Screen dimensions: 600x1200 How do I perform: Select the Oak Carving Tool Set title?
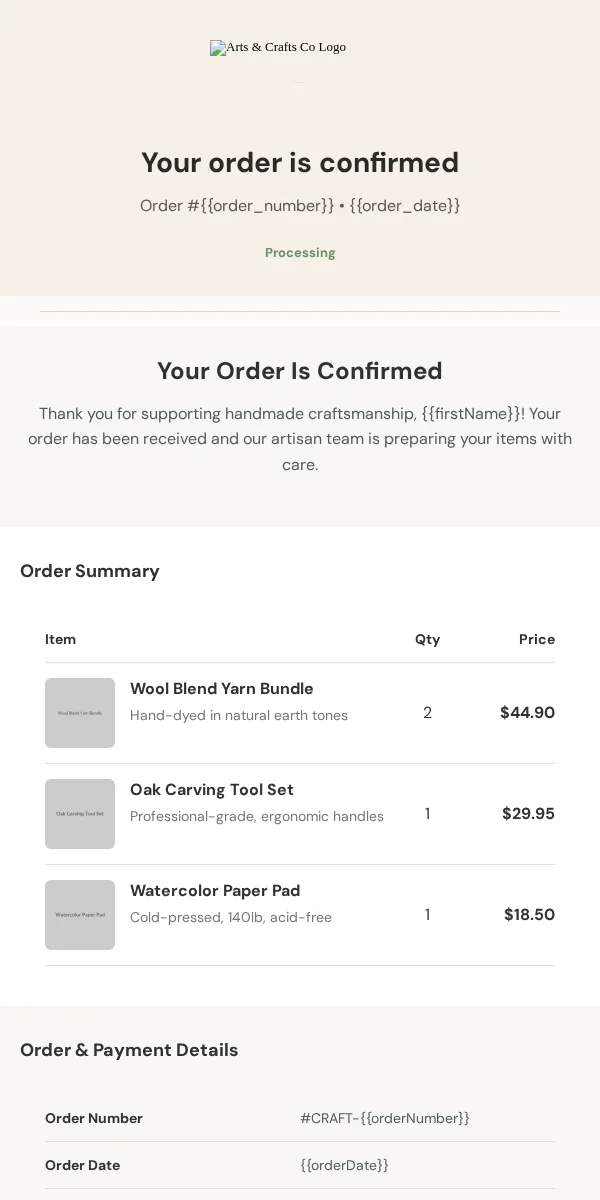point(212,790)
